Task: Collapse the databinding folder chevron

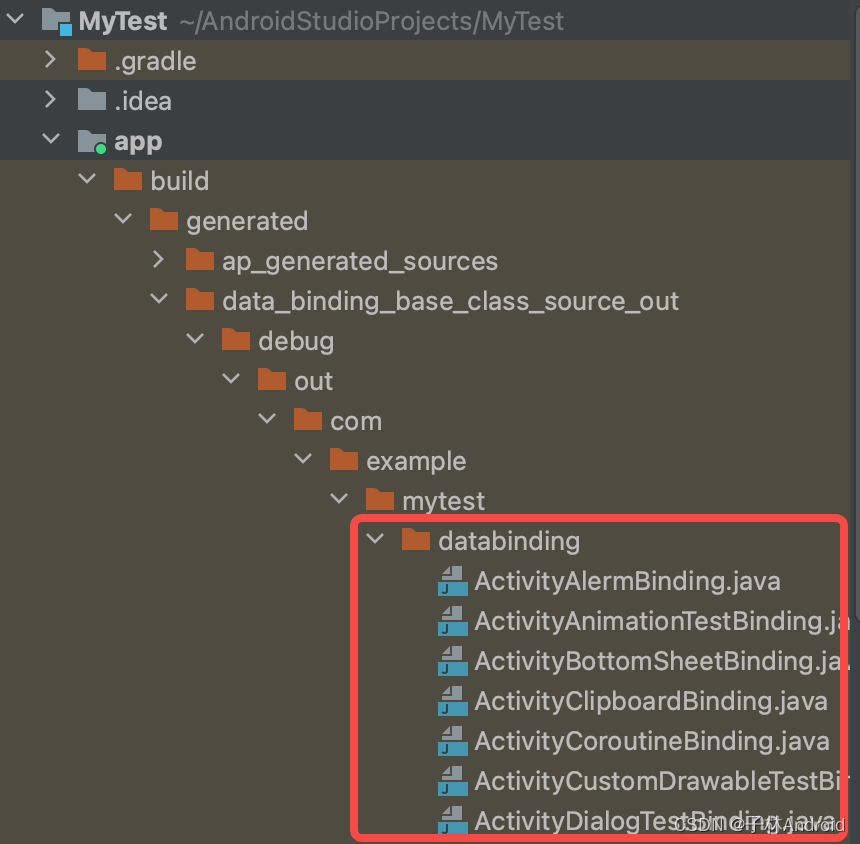Action: pos(375,539)
